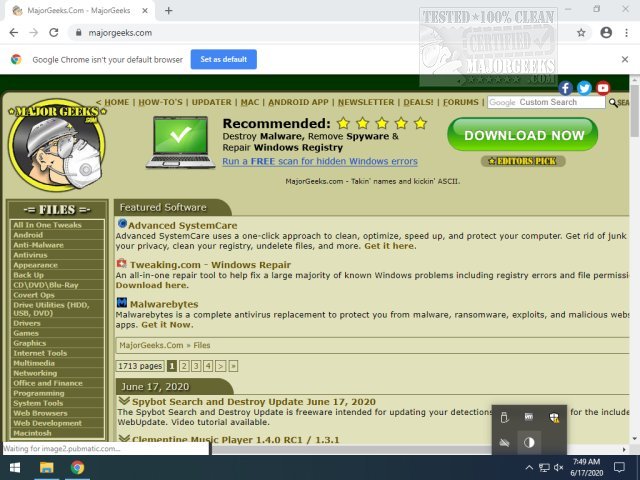Click Windows Security shield tray icon
This screenshot has width=640, height=480.
(x=554, y=418)
